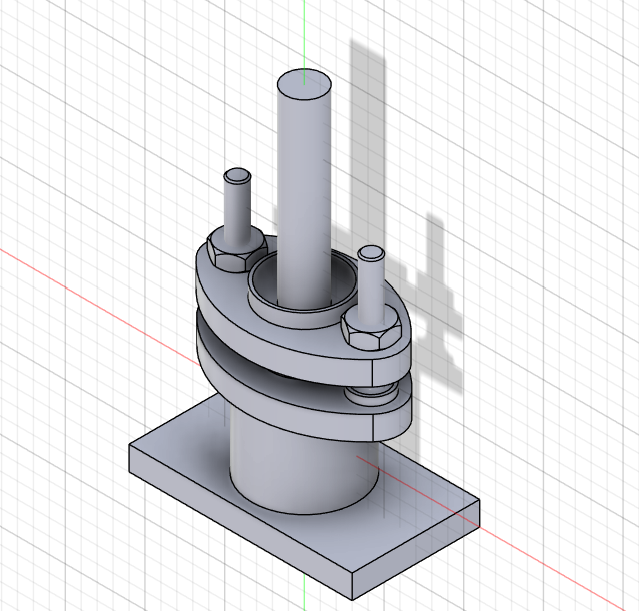Select the tall central shaft of the model

pyautogui.click(x=304, y=192)
